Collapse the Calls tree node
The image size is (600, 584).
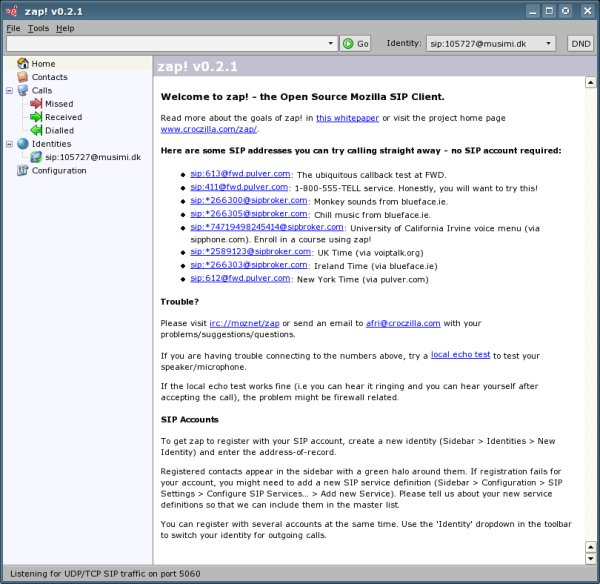point(10,91)
